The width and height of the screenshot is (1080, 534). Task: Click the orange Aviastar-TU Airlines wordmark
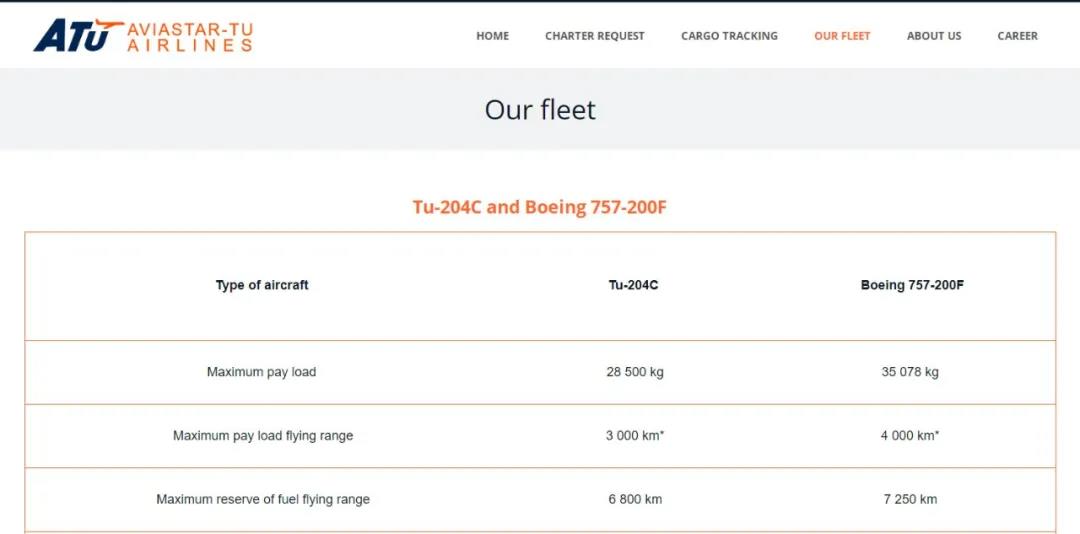coord(189,36)
